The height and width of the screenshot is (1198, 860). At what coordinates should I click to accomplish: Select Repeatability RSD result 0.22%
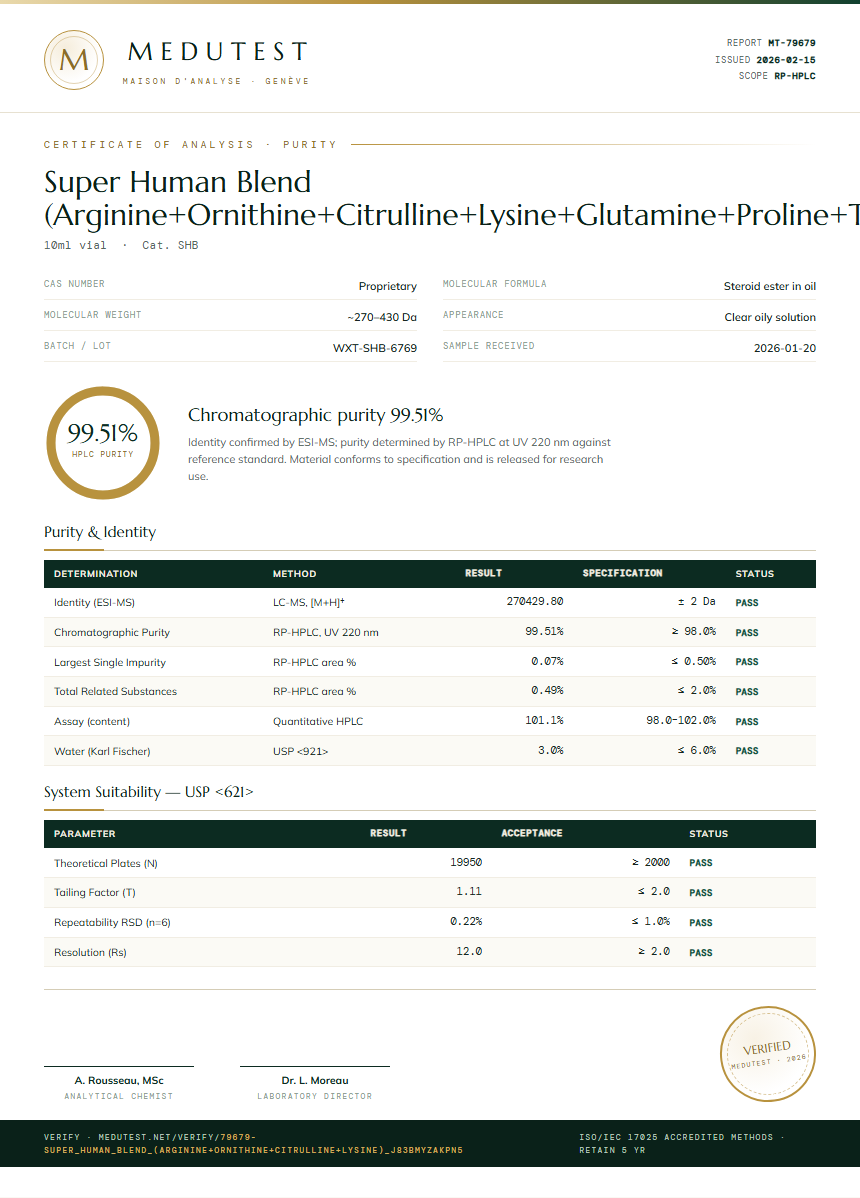466,921
